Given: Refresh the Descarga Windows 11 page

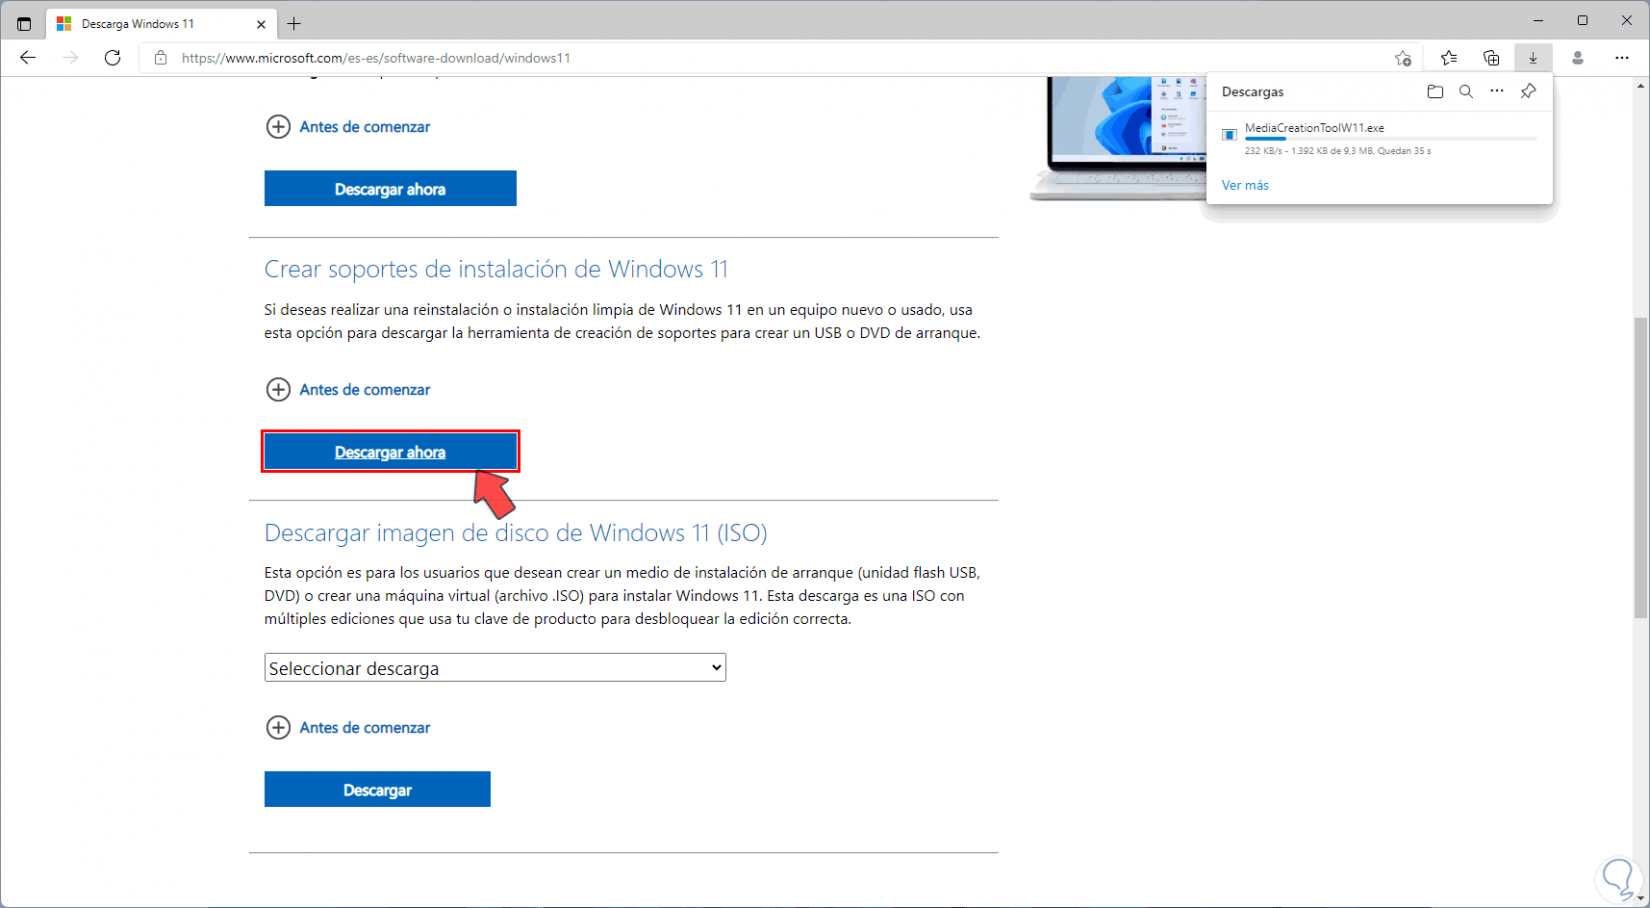Looking at the screenshot, I should pyautogui.click(x=113, y=58).
